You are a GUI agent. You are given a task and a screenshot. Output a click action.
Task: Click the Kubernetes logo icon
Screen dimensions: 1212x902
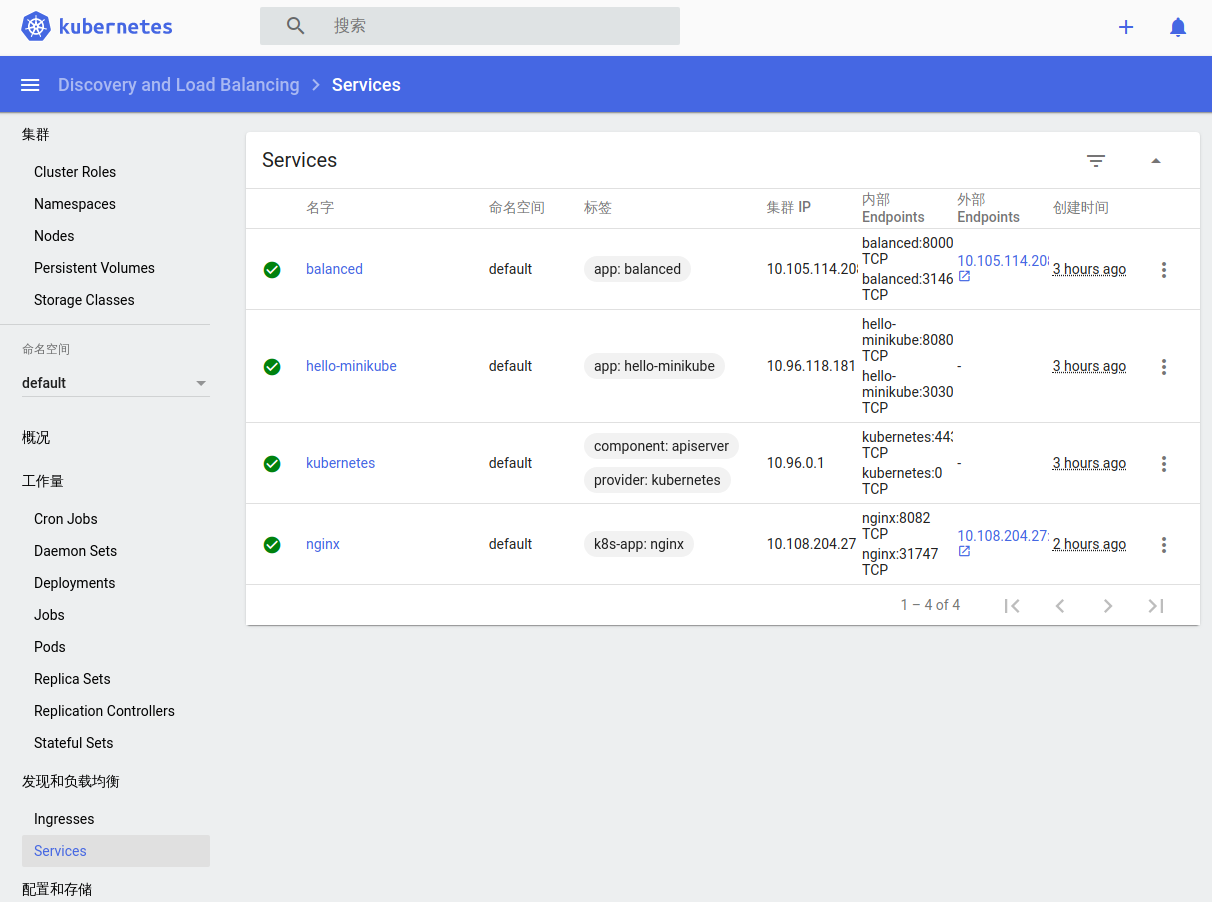[36, 27]
